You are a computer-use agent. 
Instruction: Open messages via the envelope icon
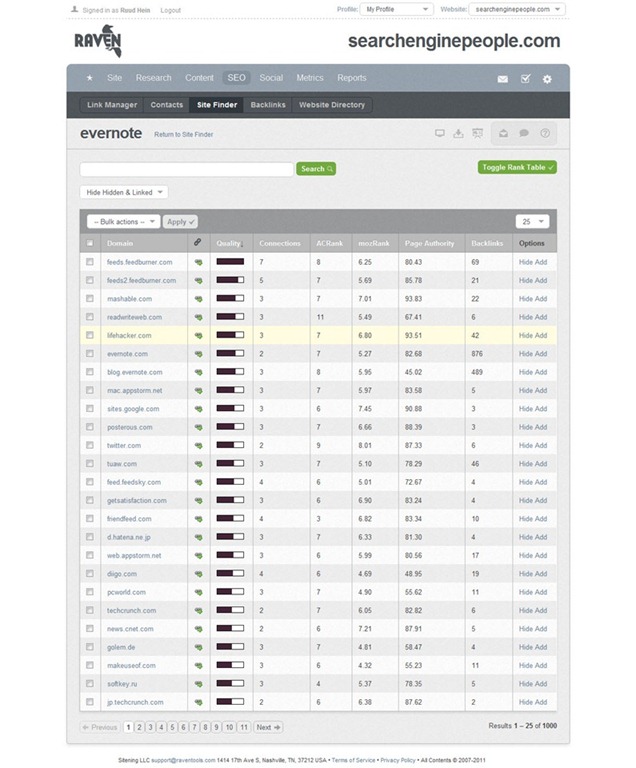(x=503, y=79)
